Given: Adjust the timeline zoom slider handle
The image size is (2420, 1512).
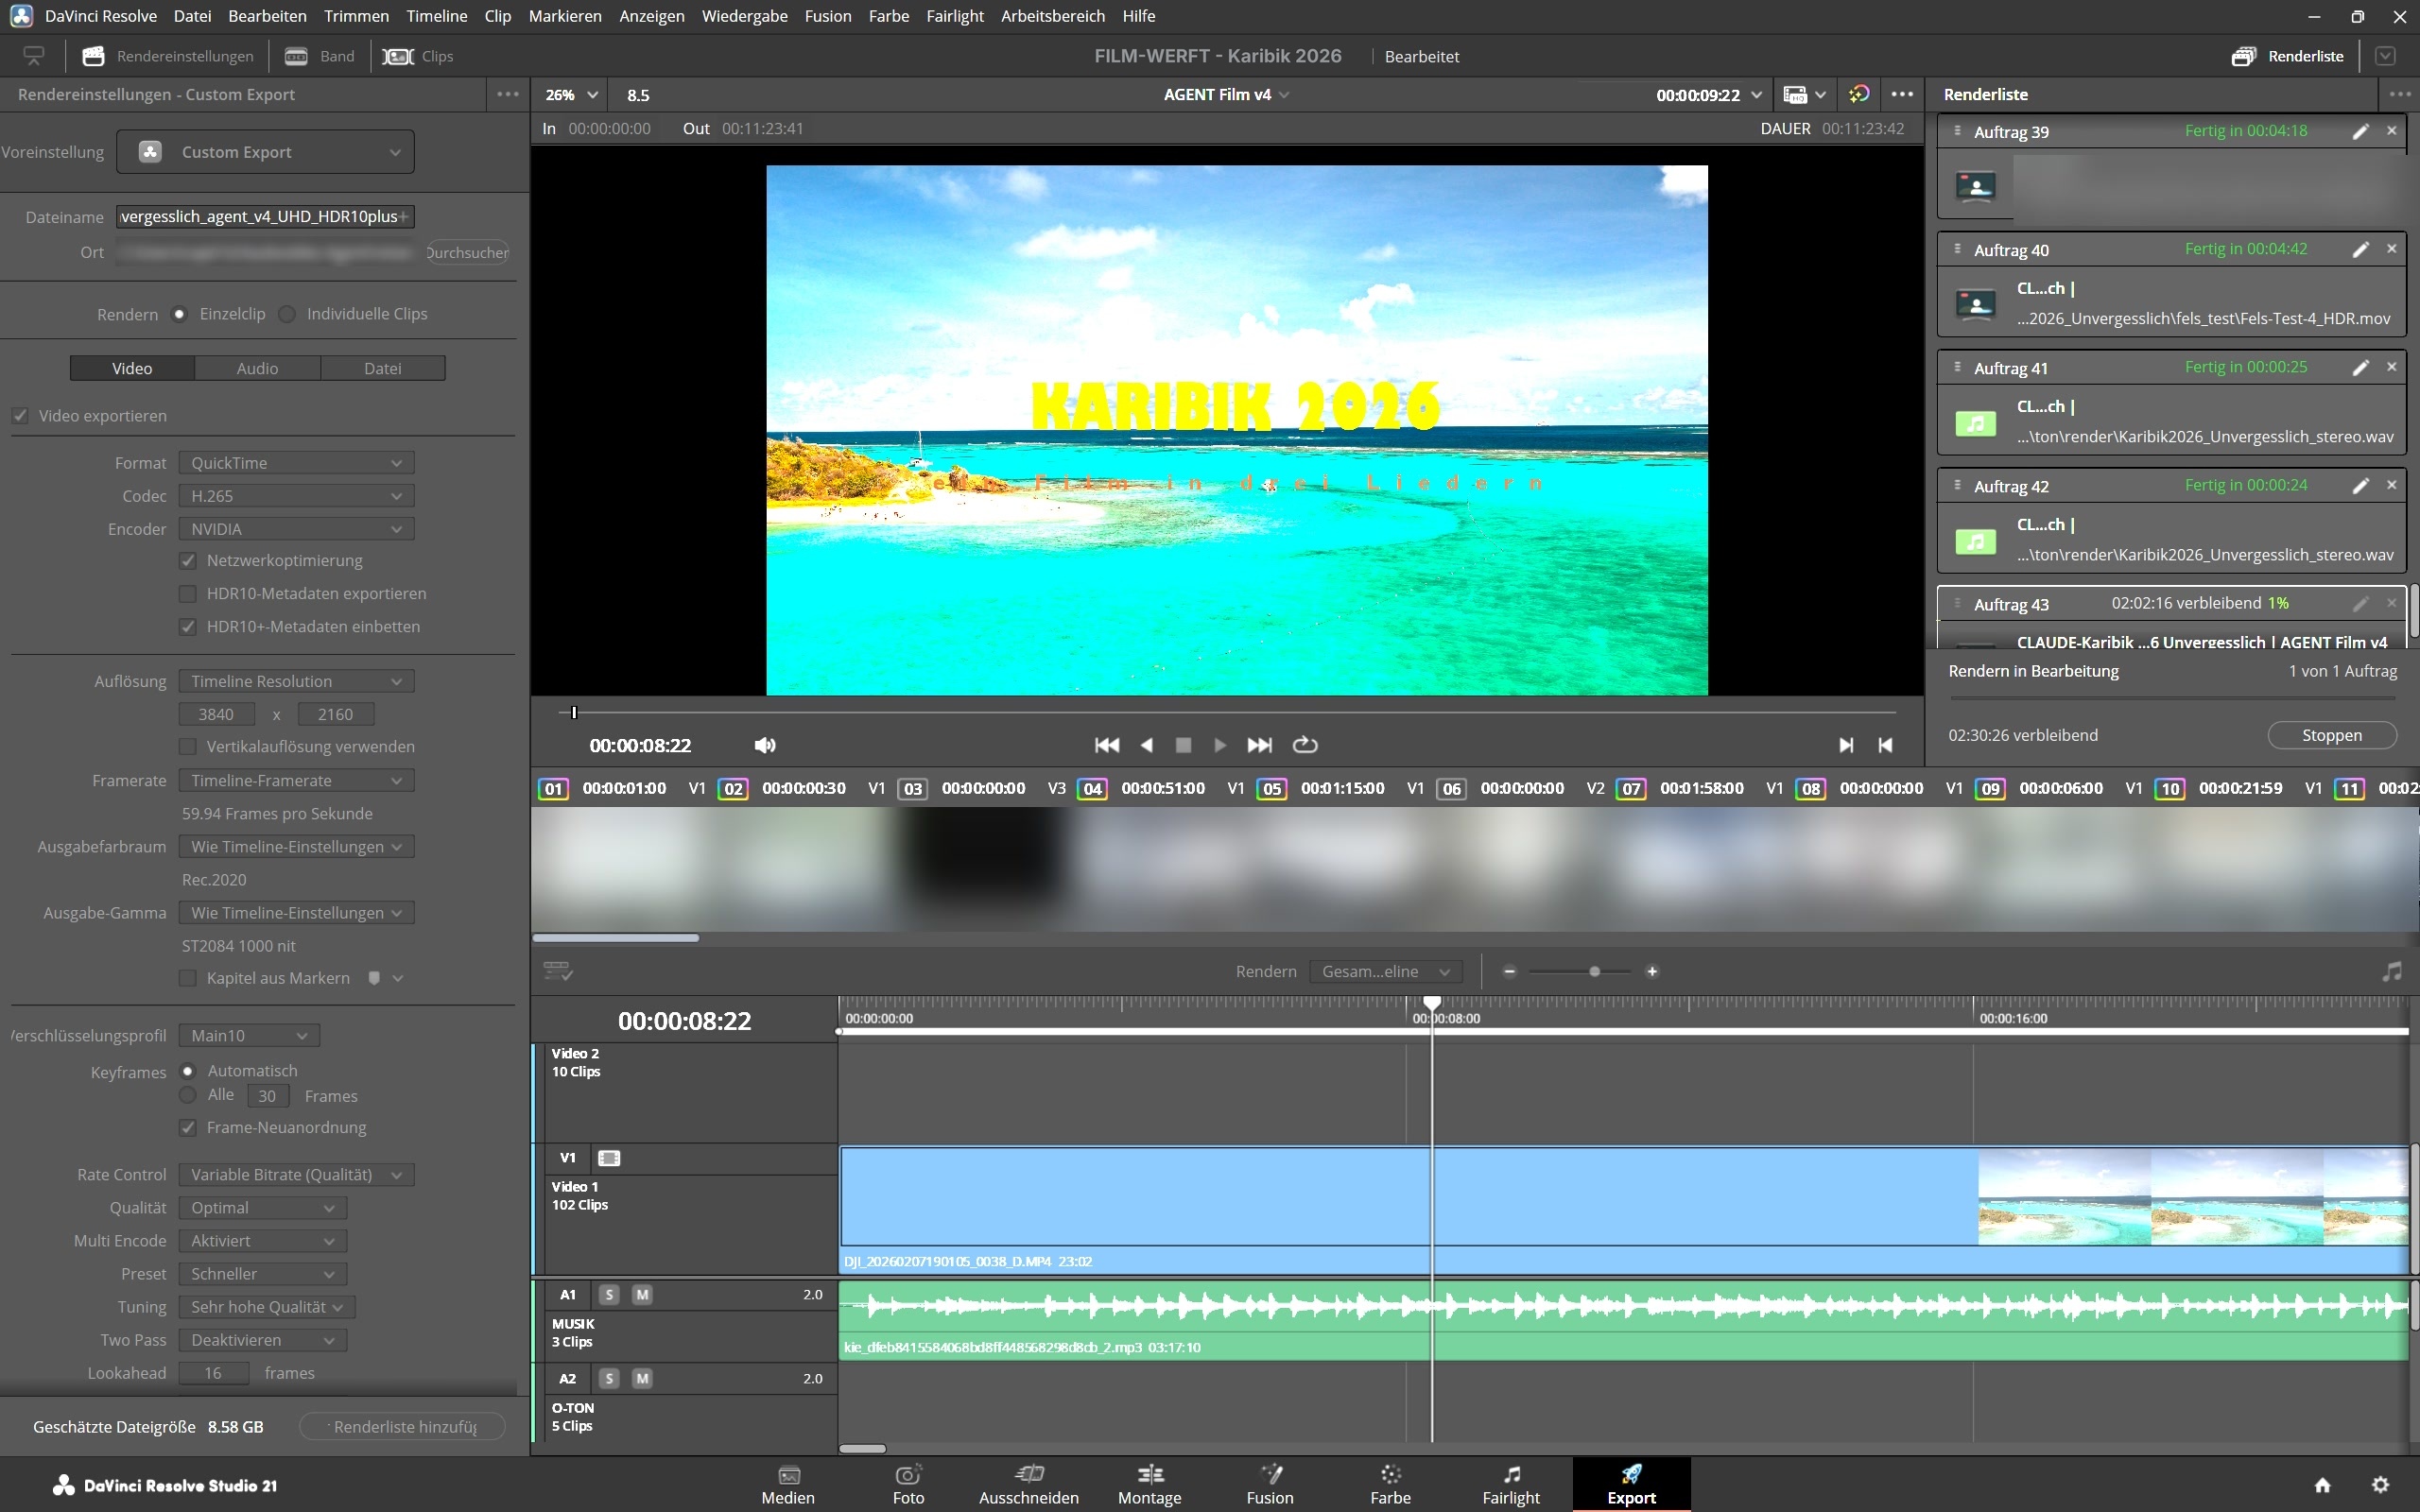Looking at the screenshot, I should click(1595, 971).
